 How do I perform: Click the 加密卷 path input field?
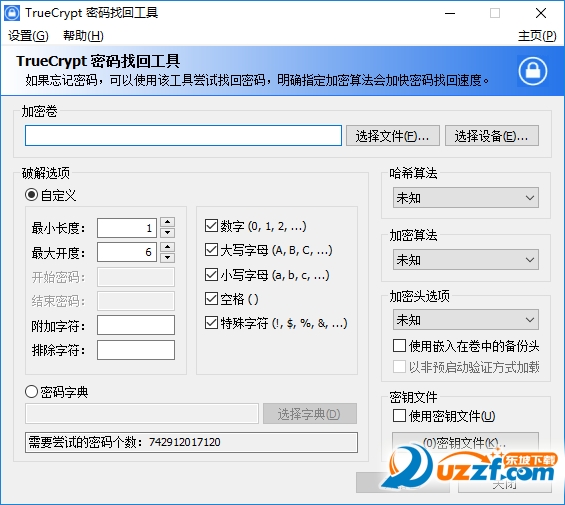183,136
